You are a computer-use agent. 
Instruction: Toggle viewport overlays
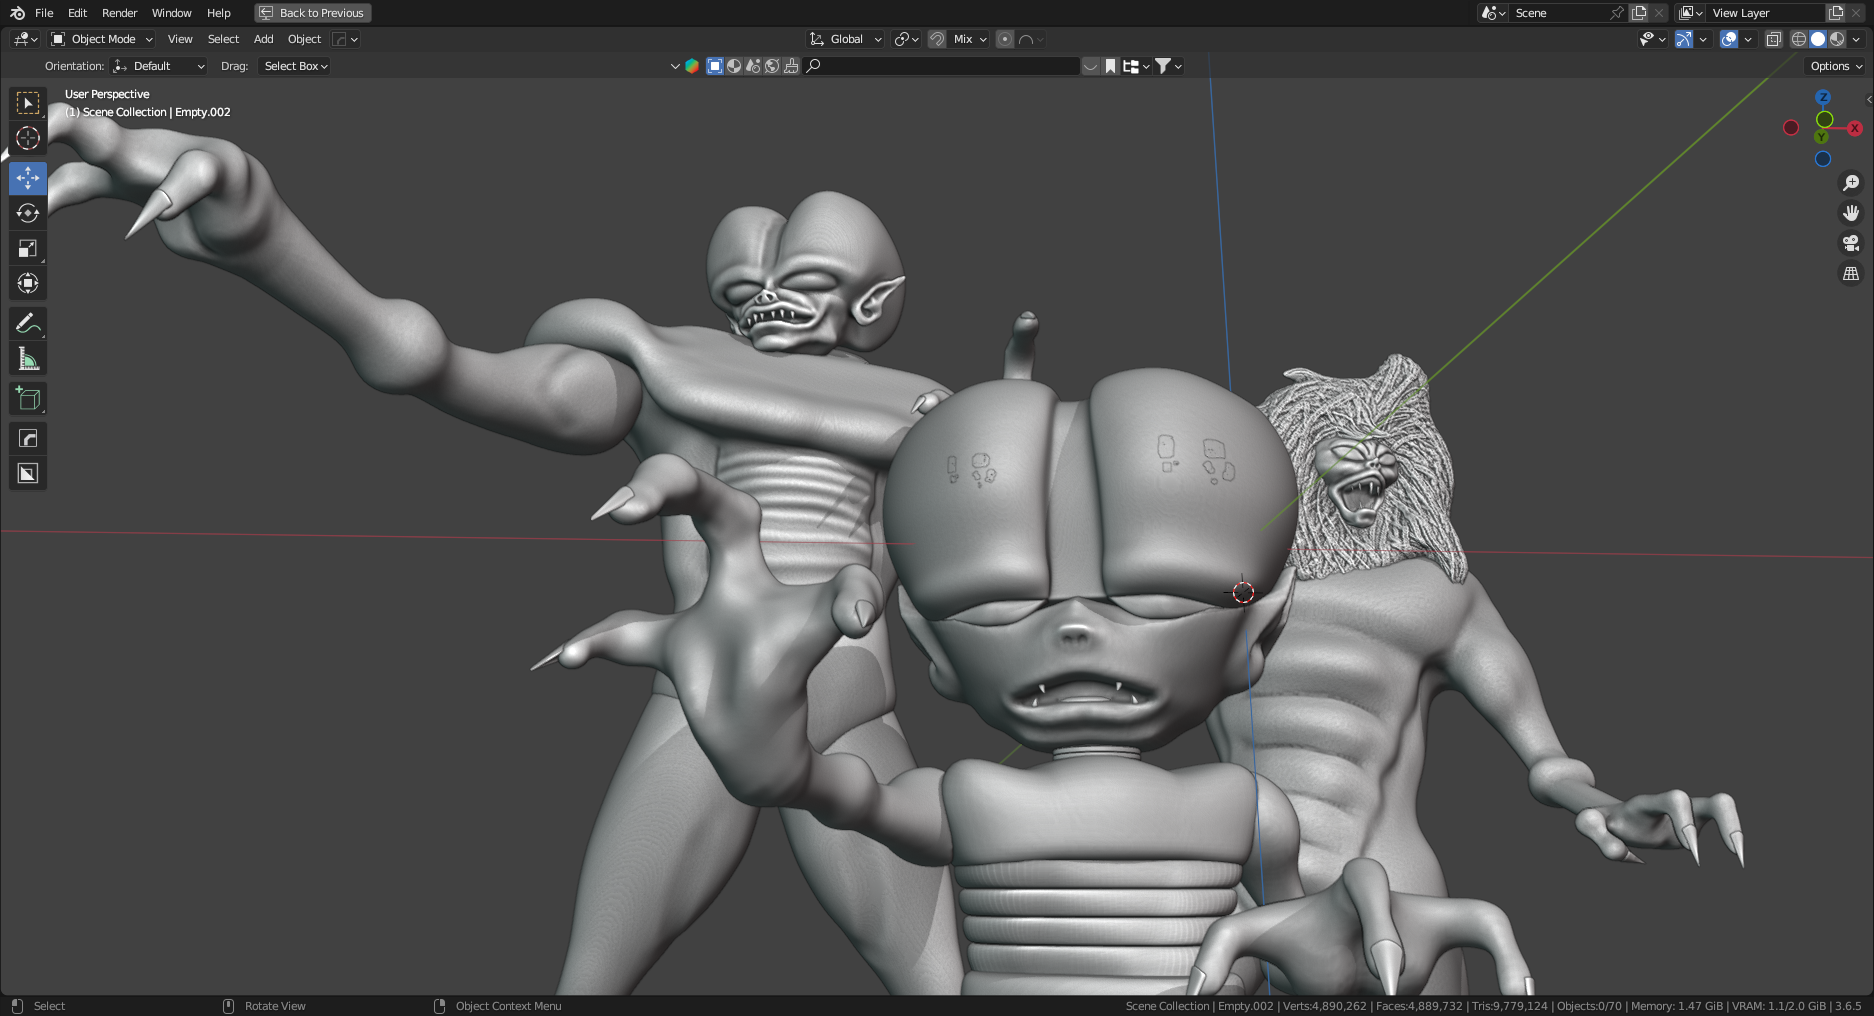pos(1729,39)
